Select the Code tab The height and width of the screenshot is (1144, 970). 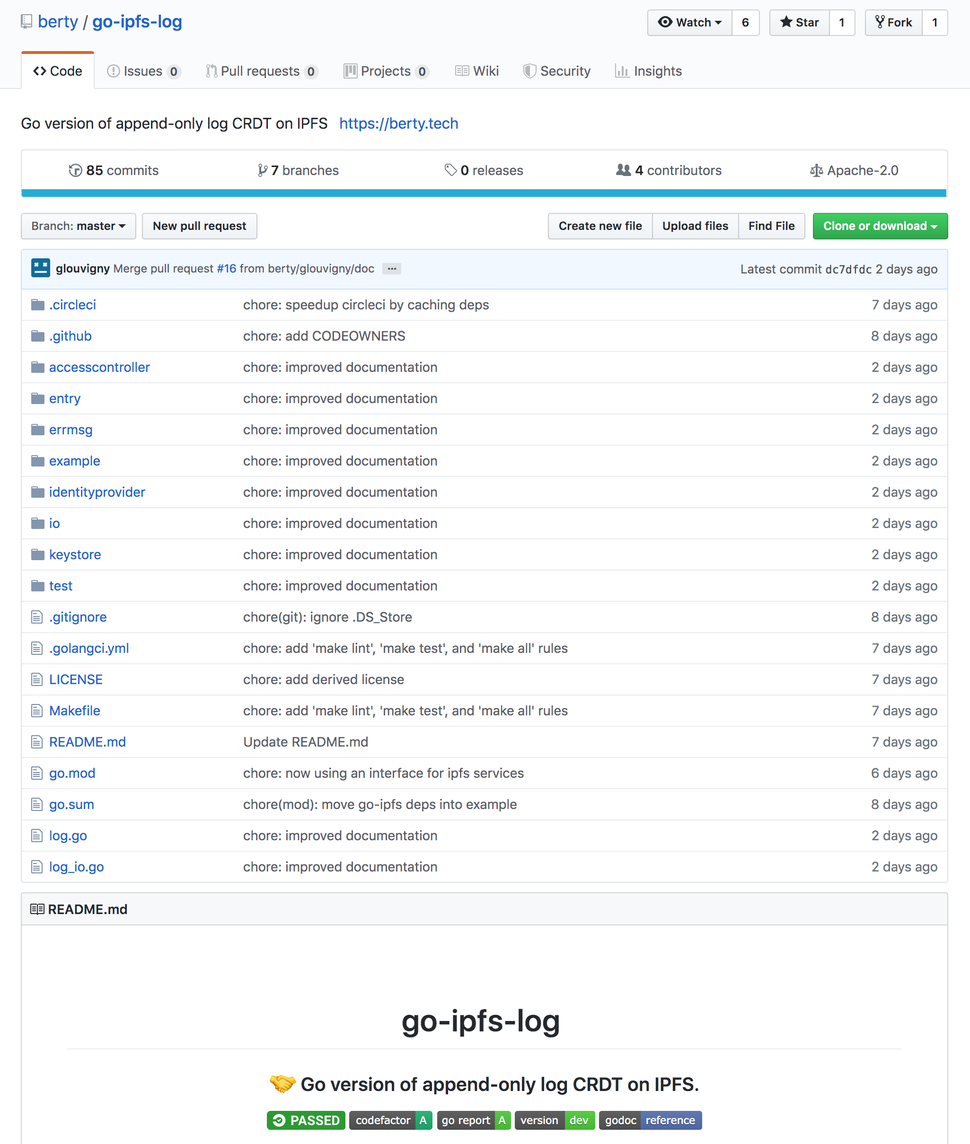tap(58, 71)
